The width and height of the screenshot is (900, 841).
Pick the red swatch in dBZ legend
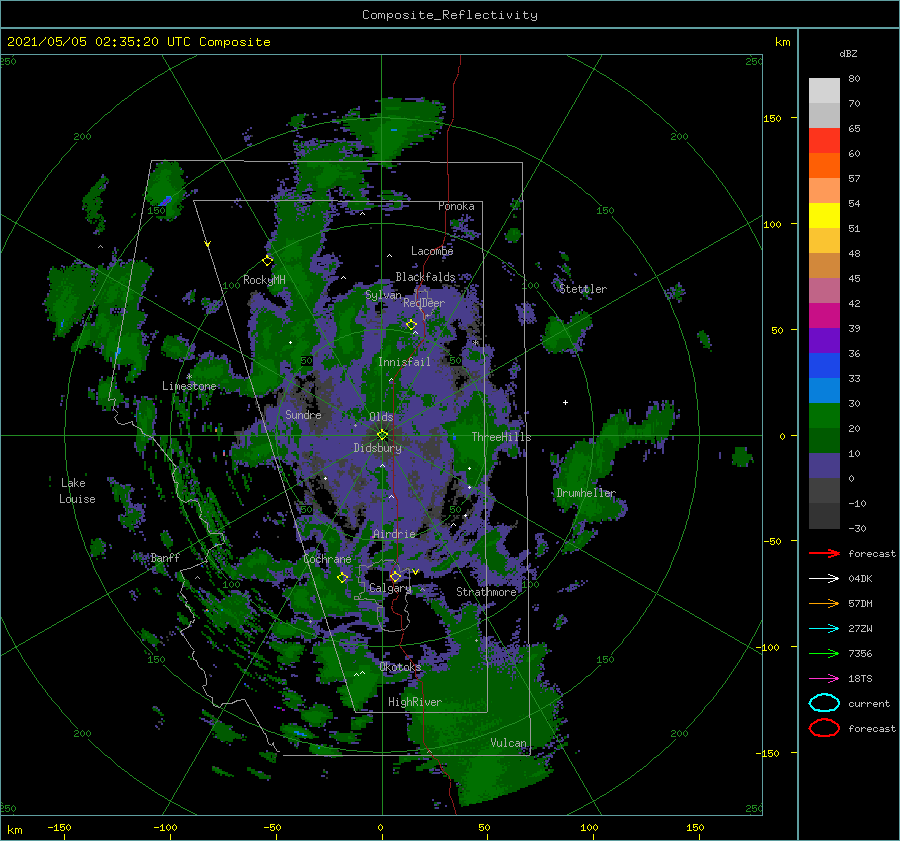pyautogui.click(x=824, y=141)
